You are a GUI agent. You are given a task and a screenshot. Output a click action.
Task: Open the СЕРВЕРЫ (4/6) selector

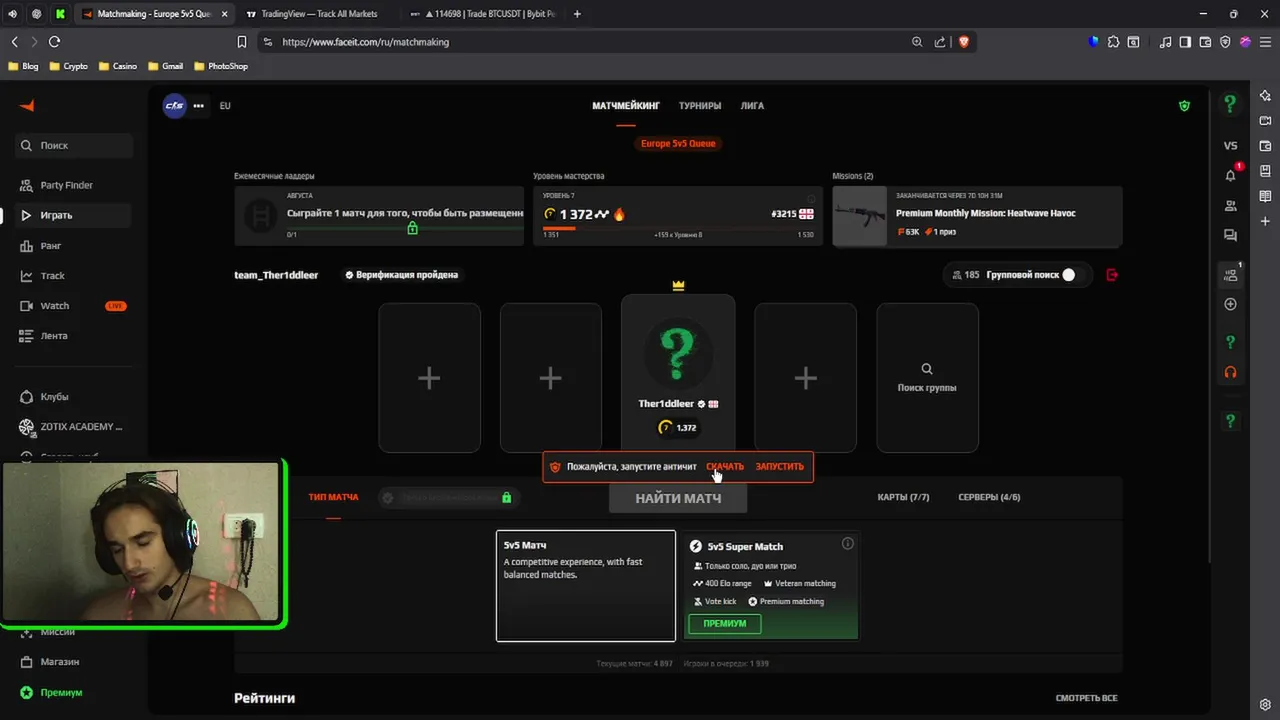point(989,497)
